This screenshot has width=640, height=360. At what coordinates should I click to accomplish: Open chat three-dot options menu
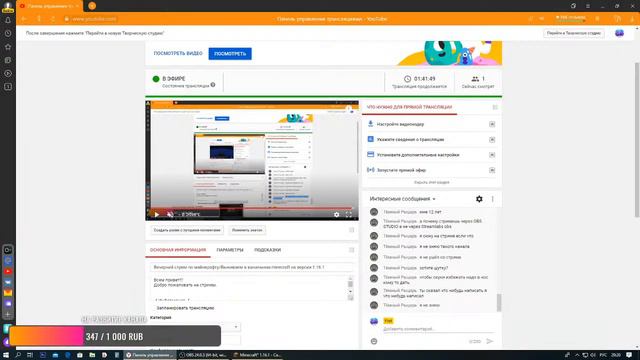click(493, 199)
